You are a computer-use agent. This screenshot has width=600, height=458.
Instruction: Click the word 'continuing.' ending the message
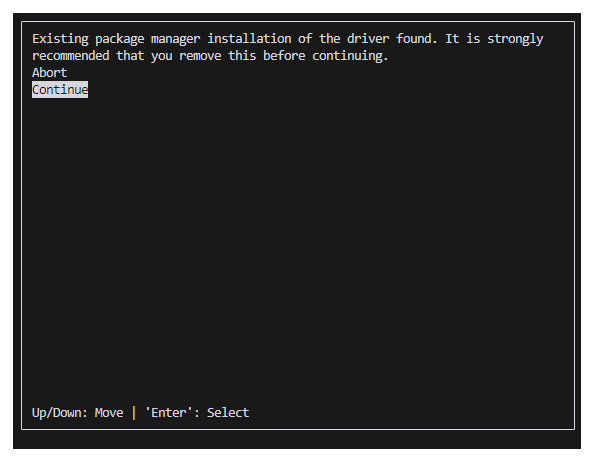[350, 56]
